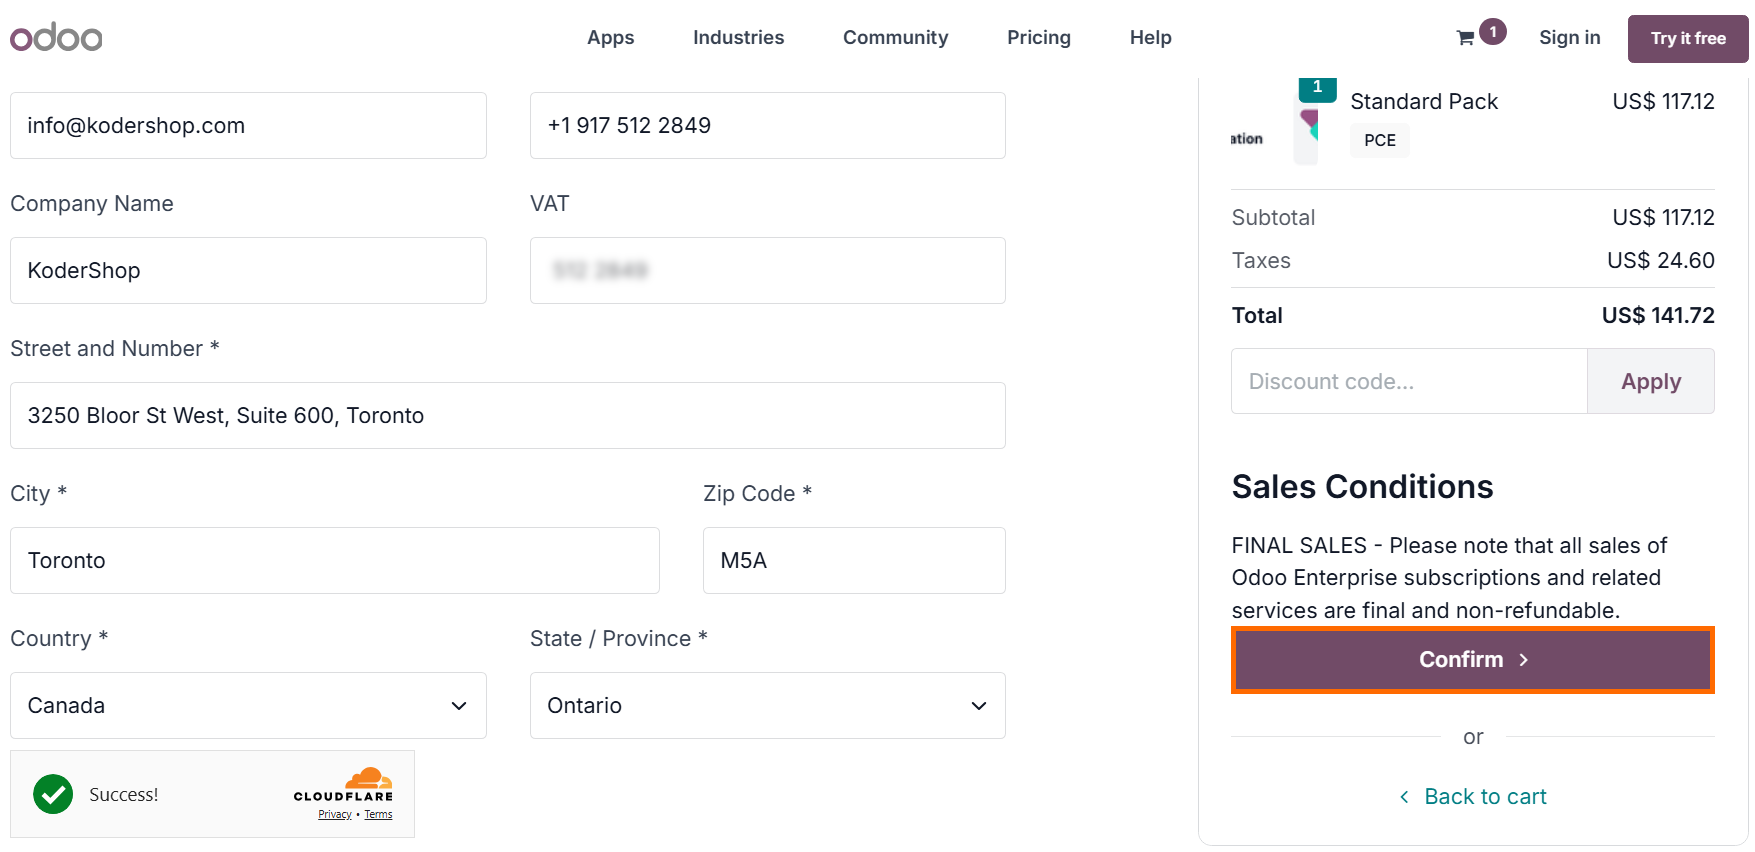Click the Odoo logo
The image size is (1755, 852).
pos(56,38)
